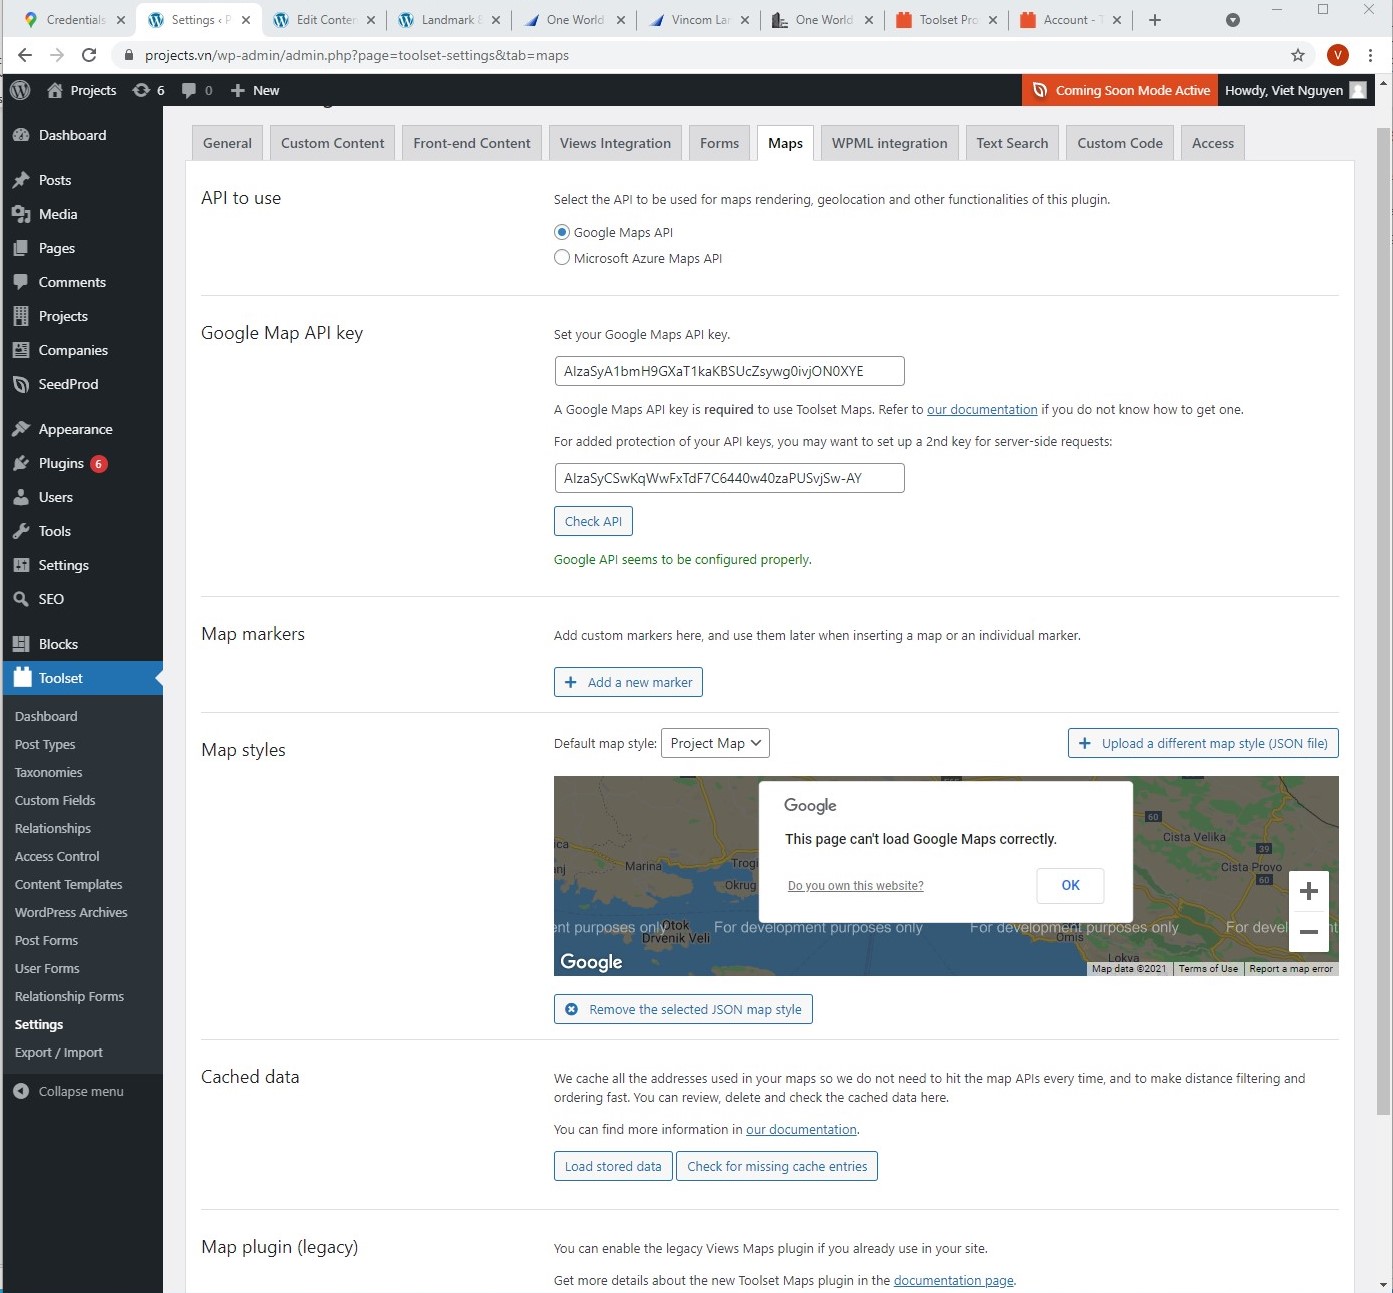Click the Coming Soon Mode Active notice

1120,90
